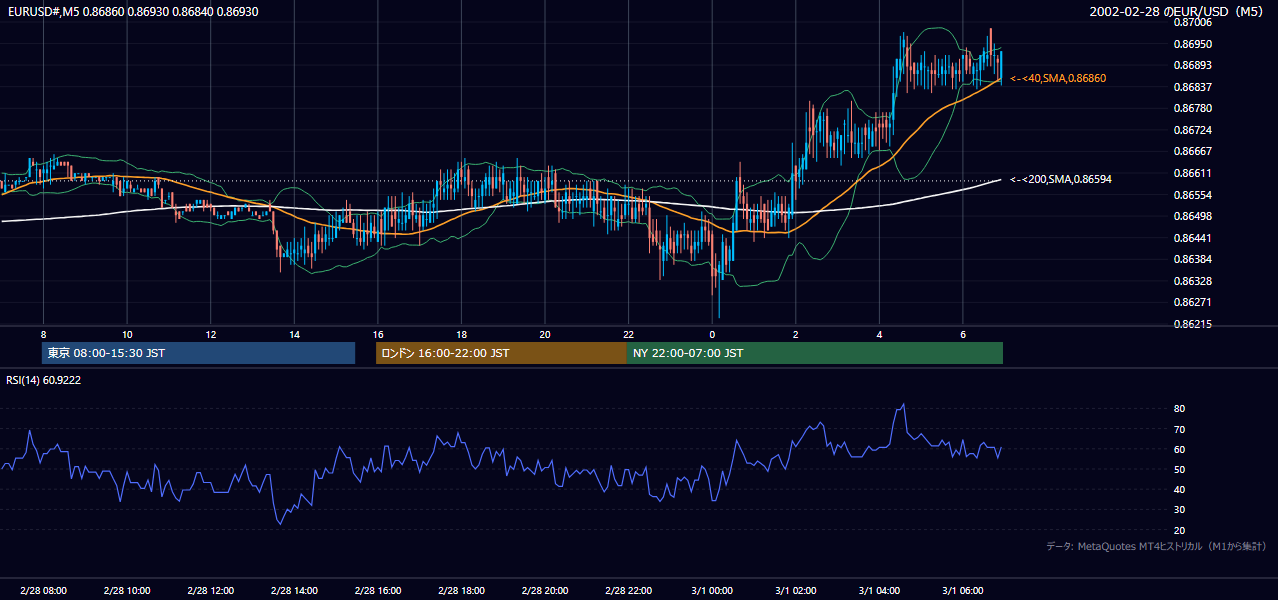Click the '<-<200,SMA,0.86594' indicator label
1278x600 pixels.
[1061, 179]
